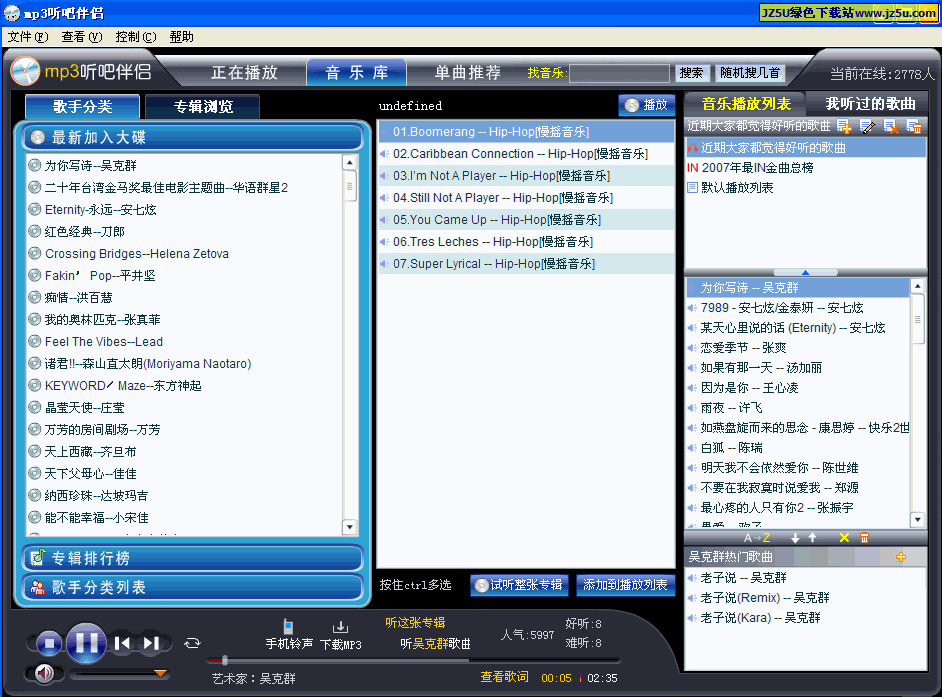Click the delete playlist X icon
The width and height of the screenshot is (942, 697).
point(891,126)
